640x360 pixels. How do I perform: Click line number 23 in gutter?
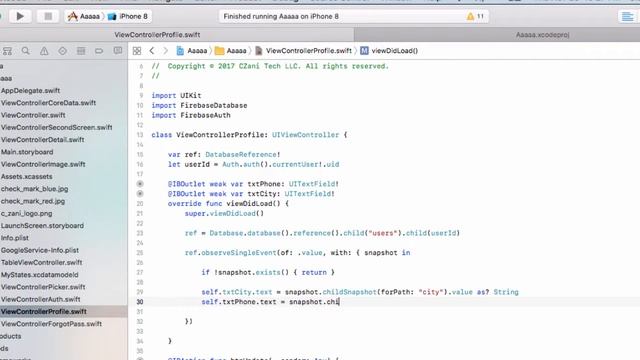point(140,233)
